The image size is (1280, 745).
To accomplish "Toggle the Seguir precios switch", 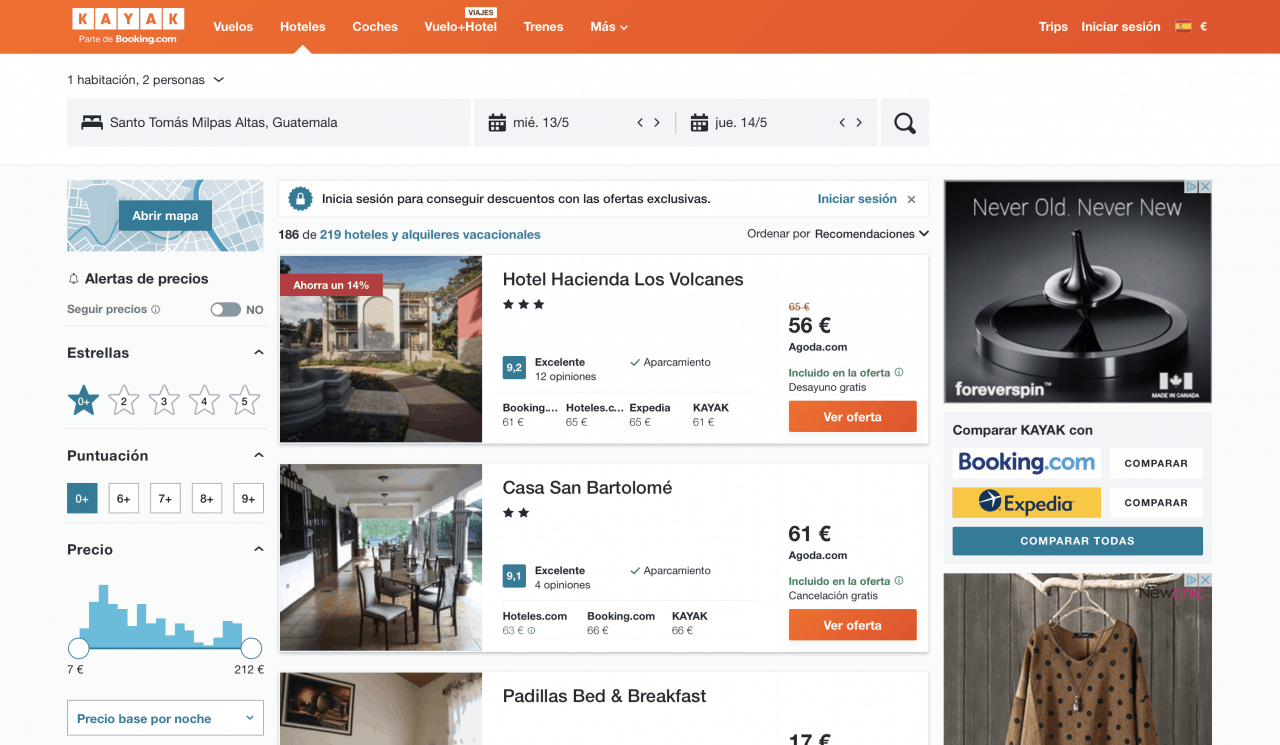I will (225, 310).
